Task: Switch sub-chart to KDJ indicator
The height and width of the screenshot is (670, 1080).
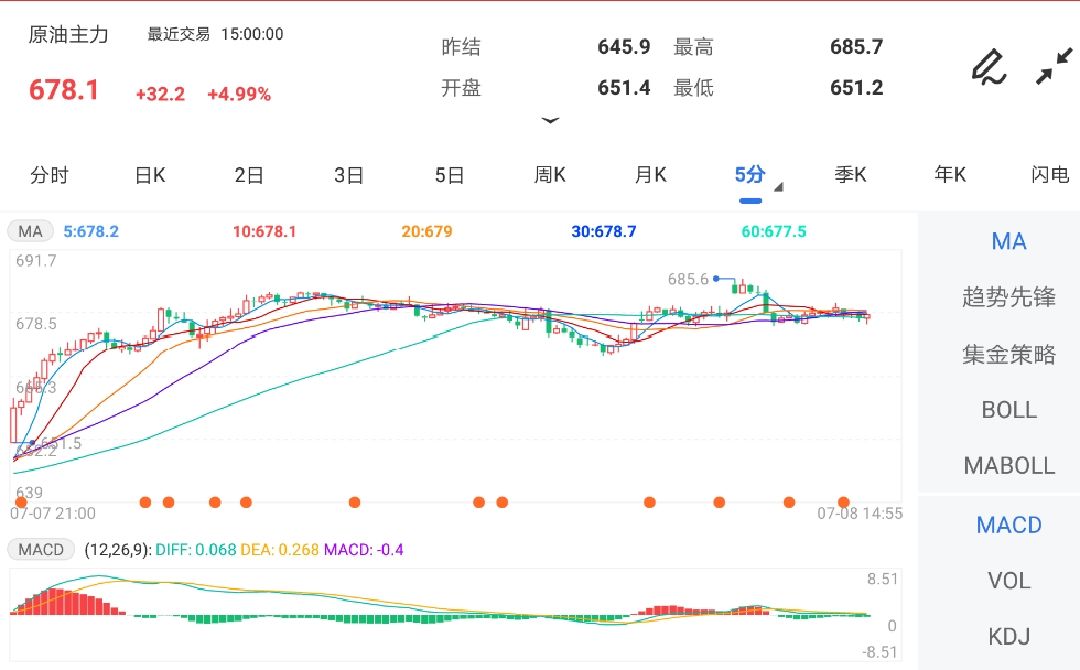Action: 1008,637
